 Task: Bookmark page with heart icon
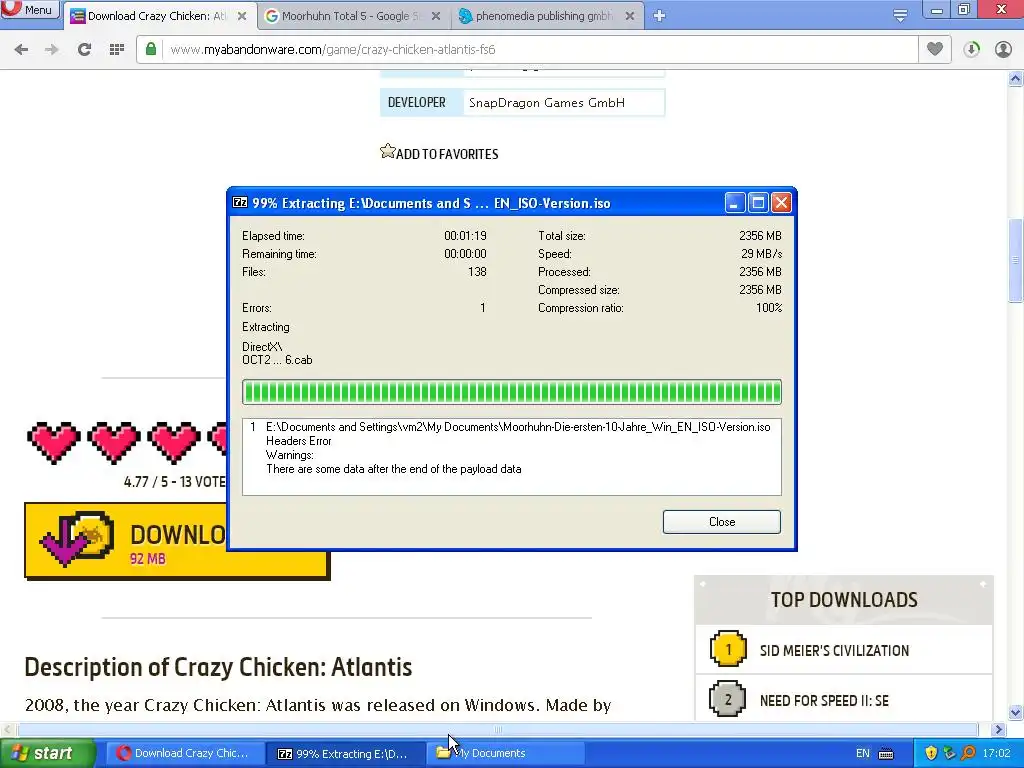point(935,50)
